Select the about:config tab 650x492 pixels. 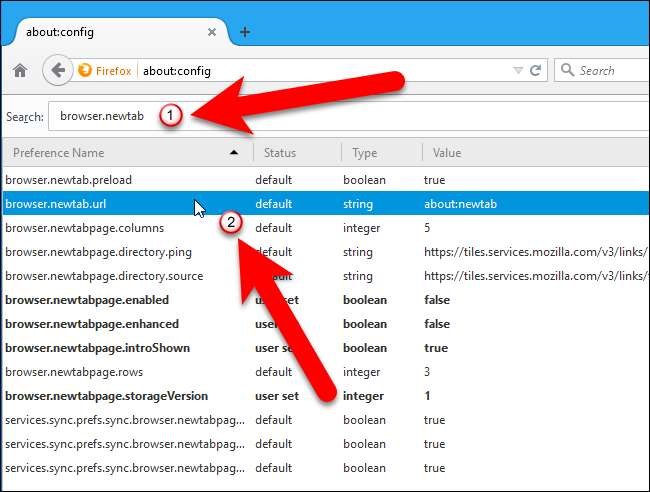[100, 32]
